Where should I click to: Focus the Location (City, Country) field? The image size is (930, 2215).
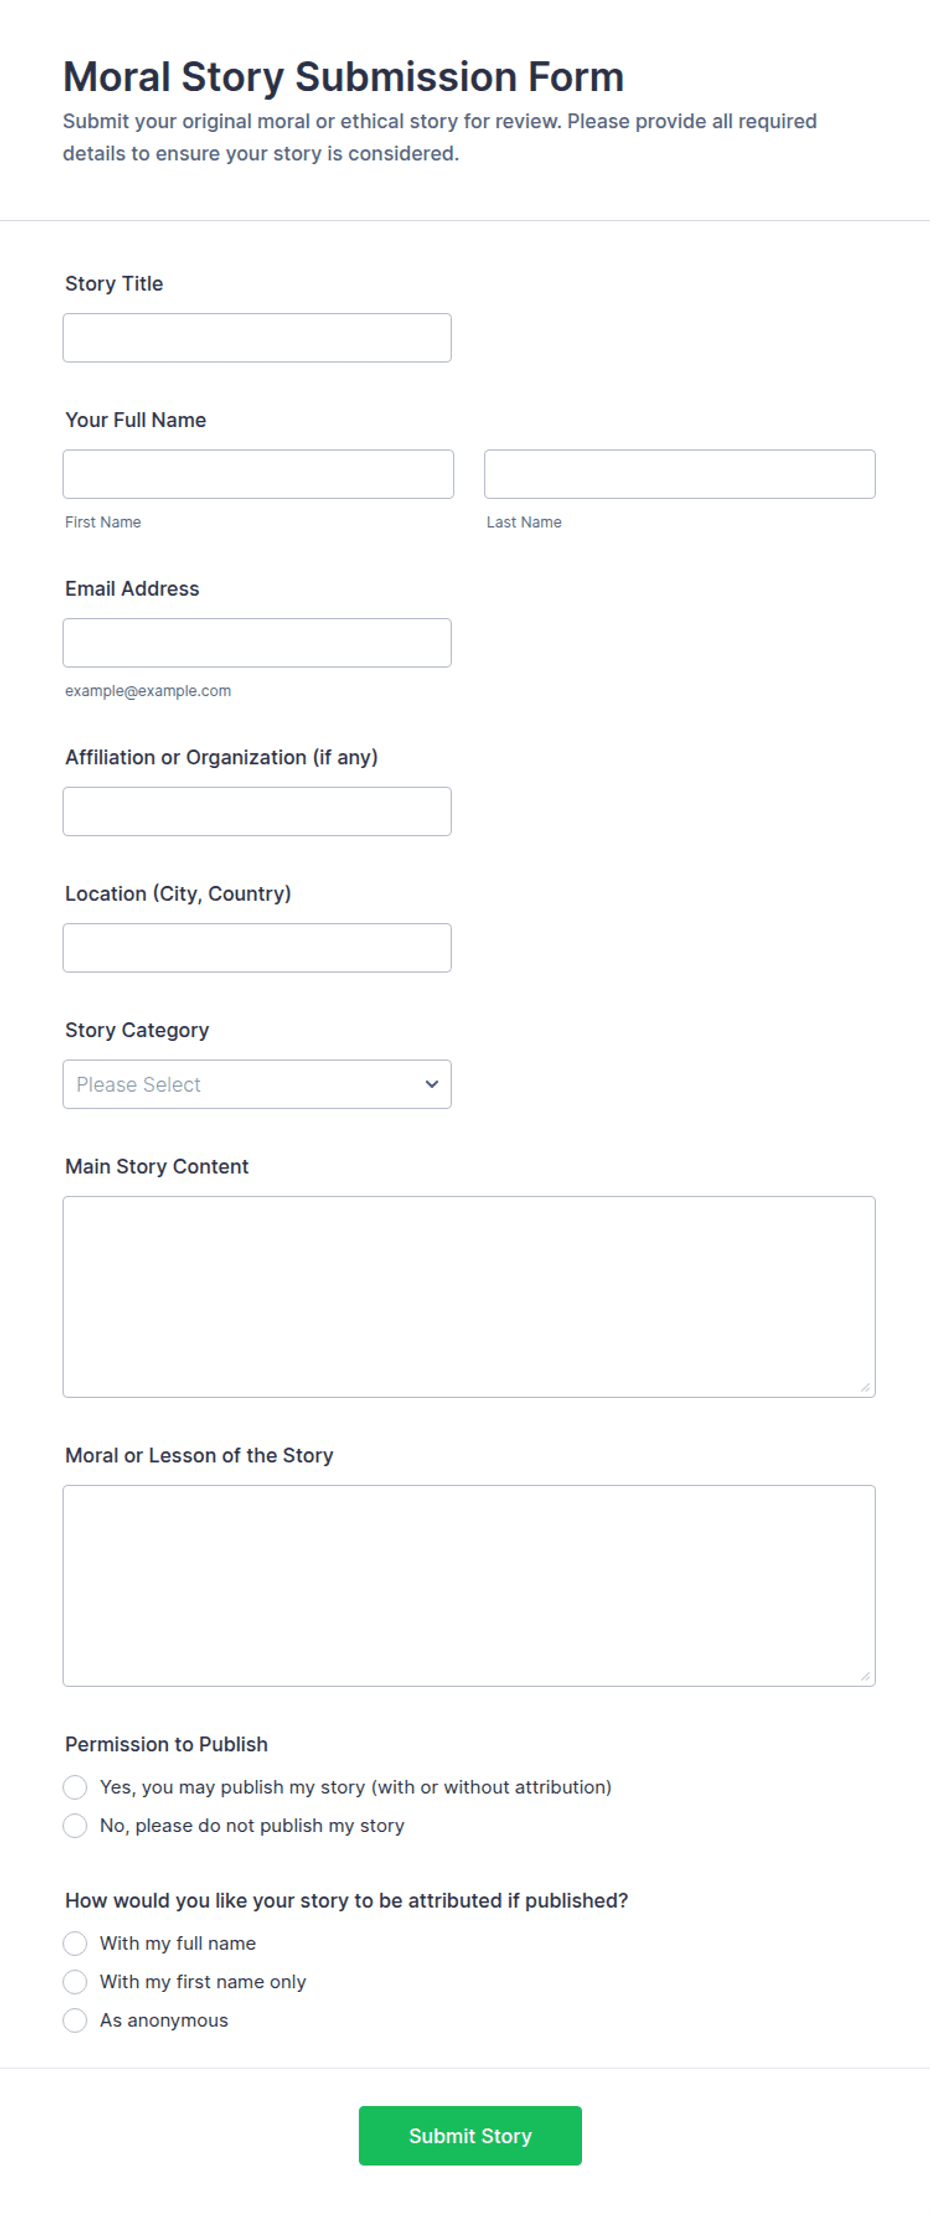tap(257, 948)
